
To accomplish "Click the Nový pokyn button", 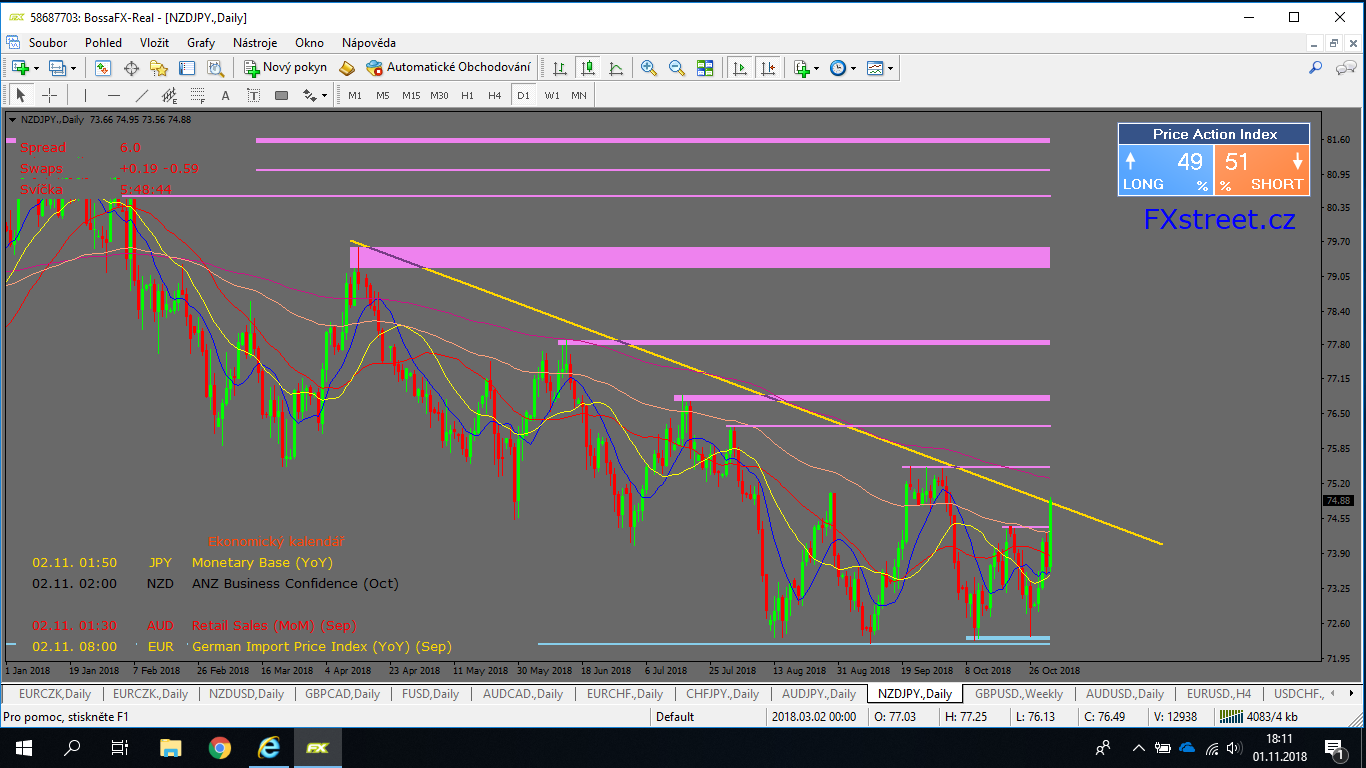I will point(285,68).
